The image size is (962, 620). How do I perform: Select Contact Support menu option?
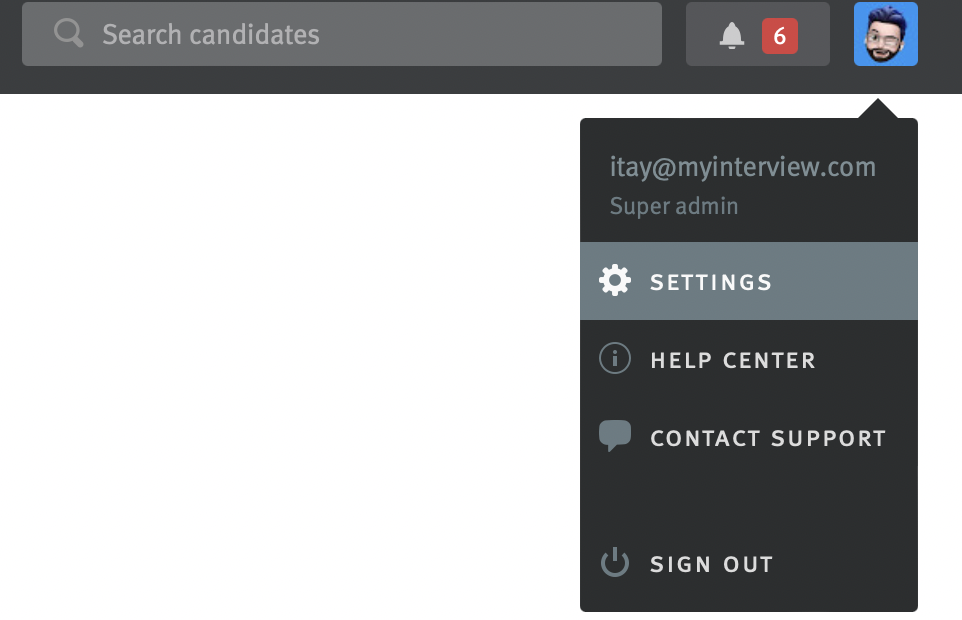[x=748, y=438]
